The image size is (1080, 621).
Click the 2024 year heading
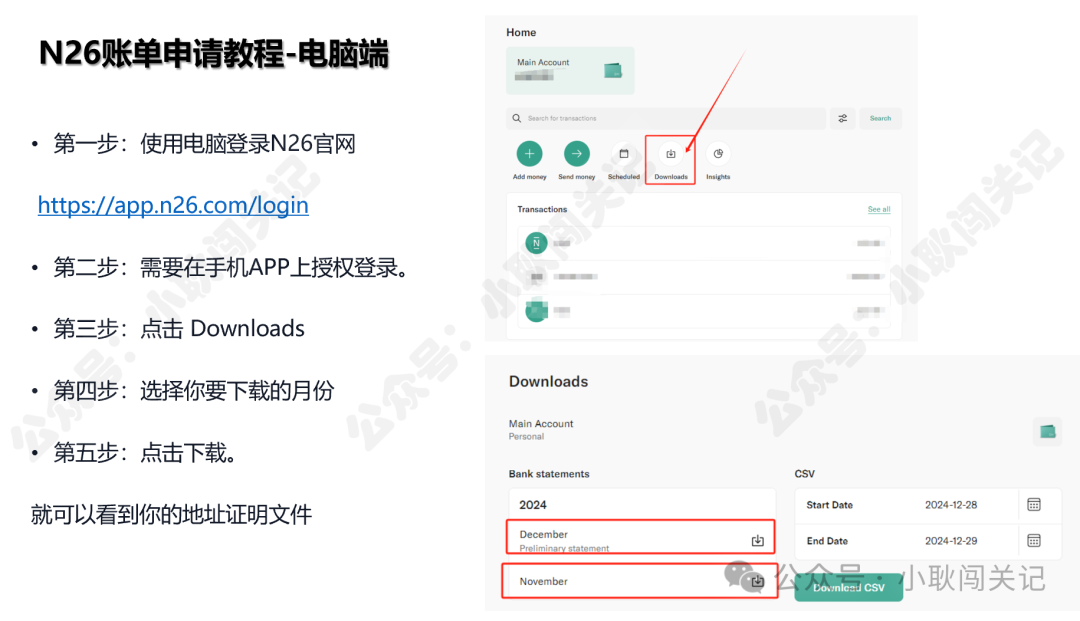(532, 505)
